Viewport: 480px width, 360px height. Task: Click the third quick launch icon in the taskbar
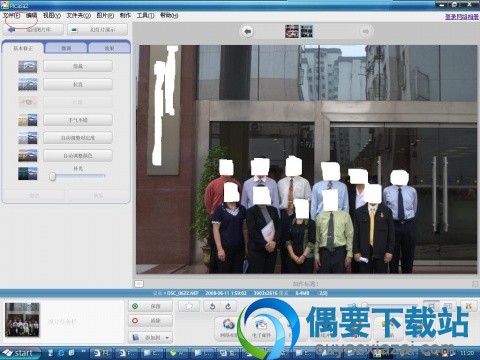coord(72,353)
